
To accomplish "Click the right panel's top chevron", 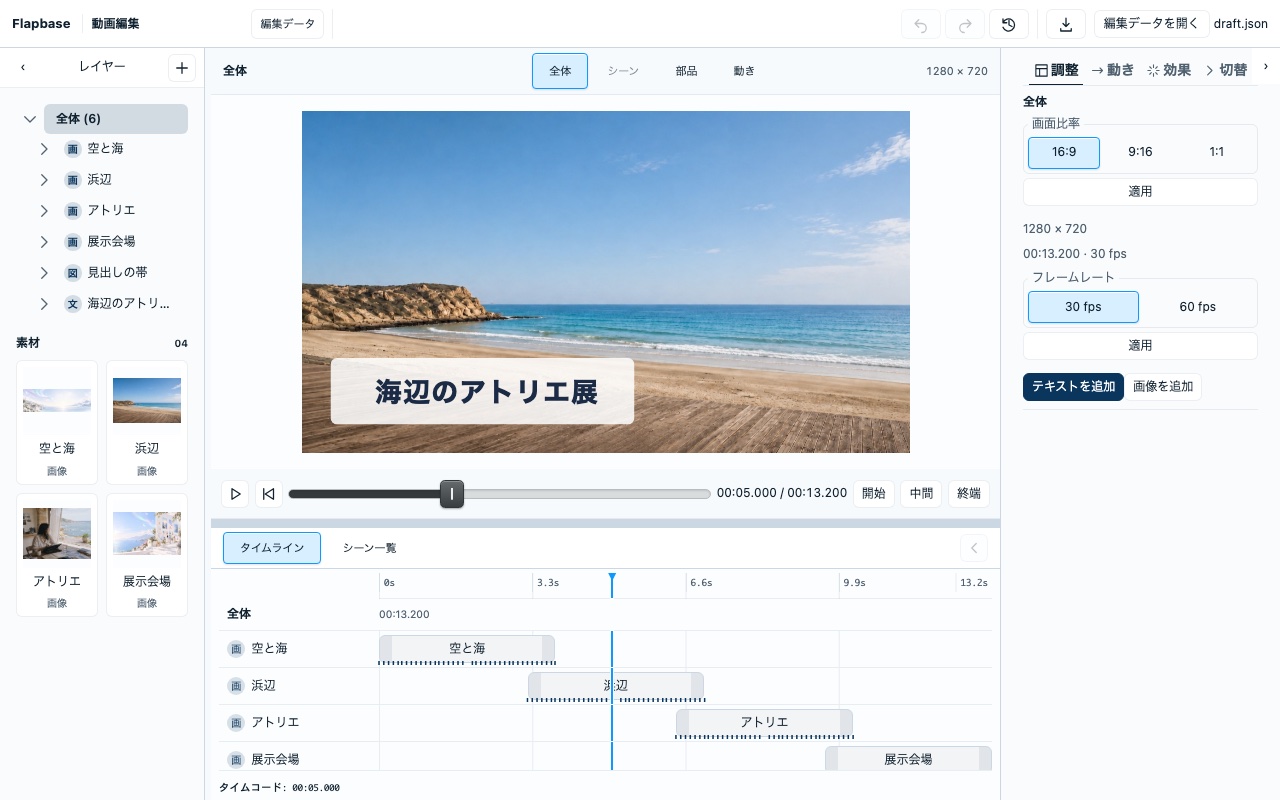I will click(1266, 67).
